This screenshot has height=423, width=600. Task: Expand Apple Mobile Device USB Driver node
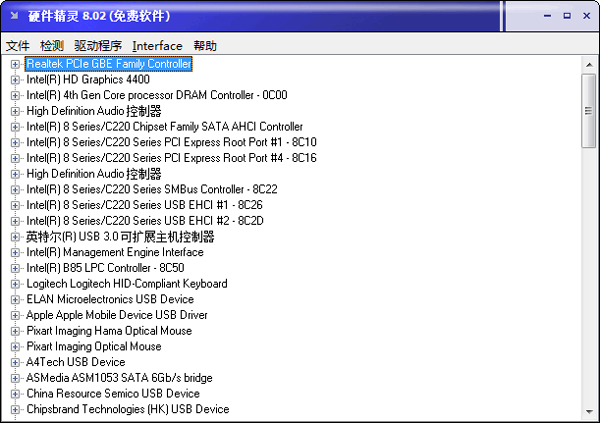15,315
